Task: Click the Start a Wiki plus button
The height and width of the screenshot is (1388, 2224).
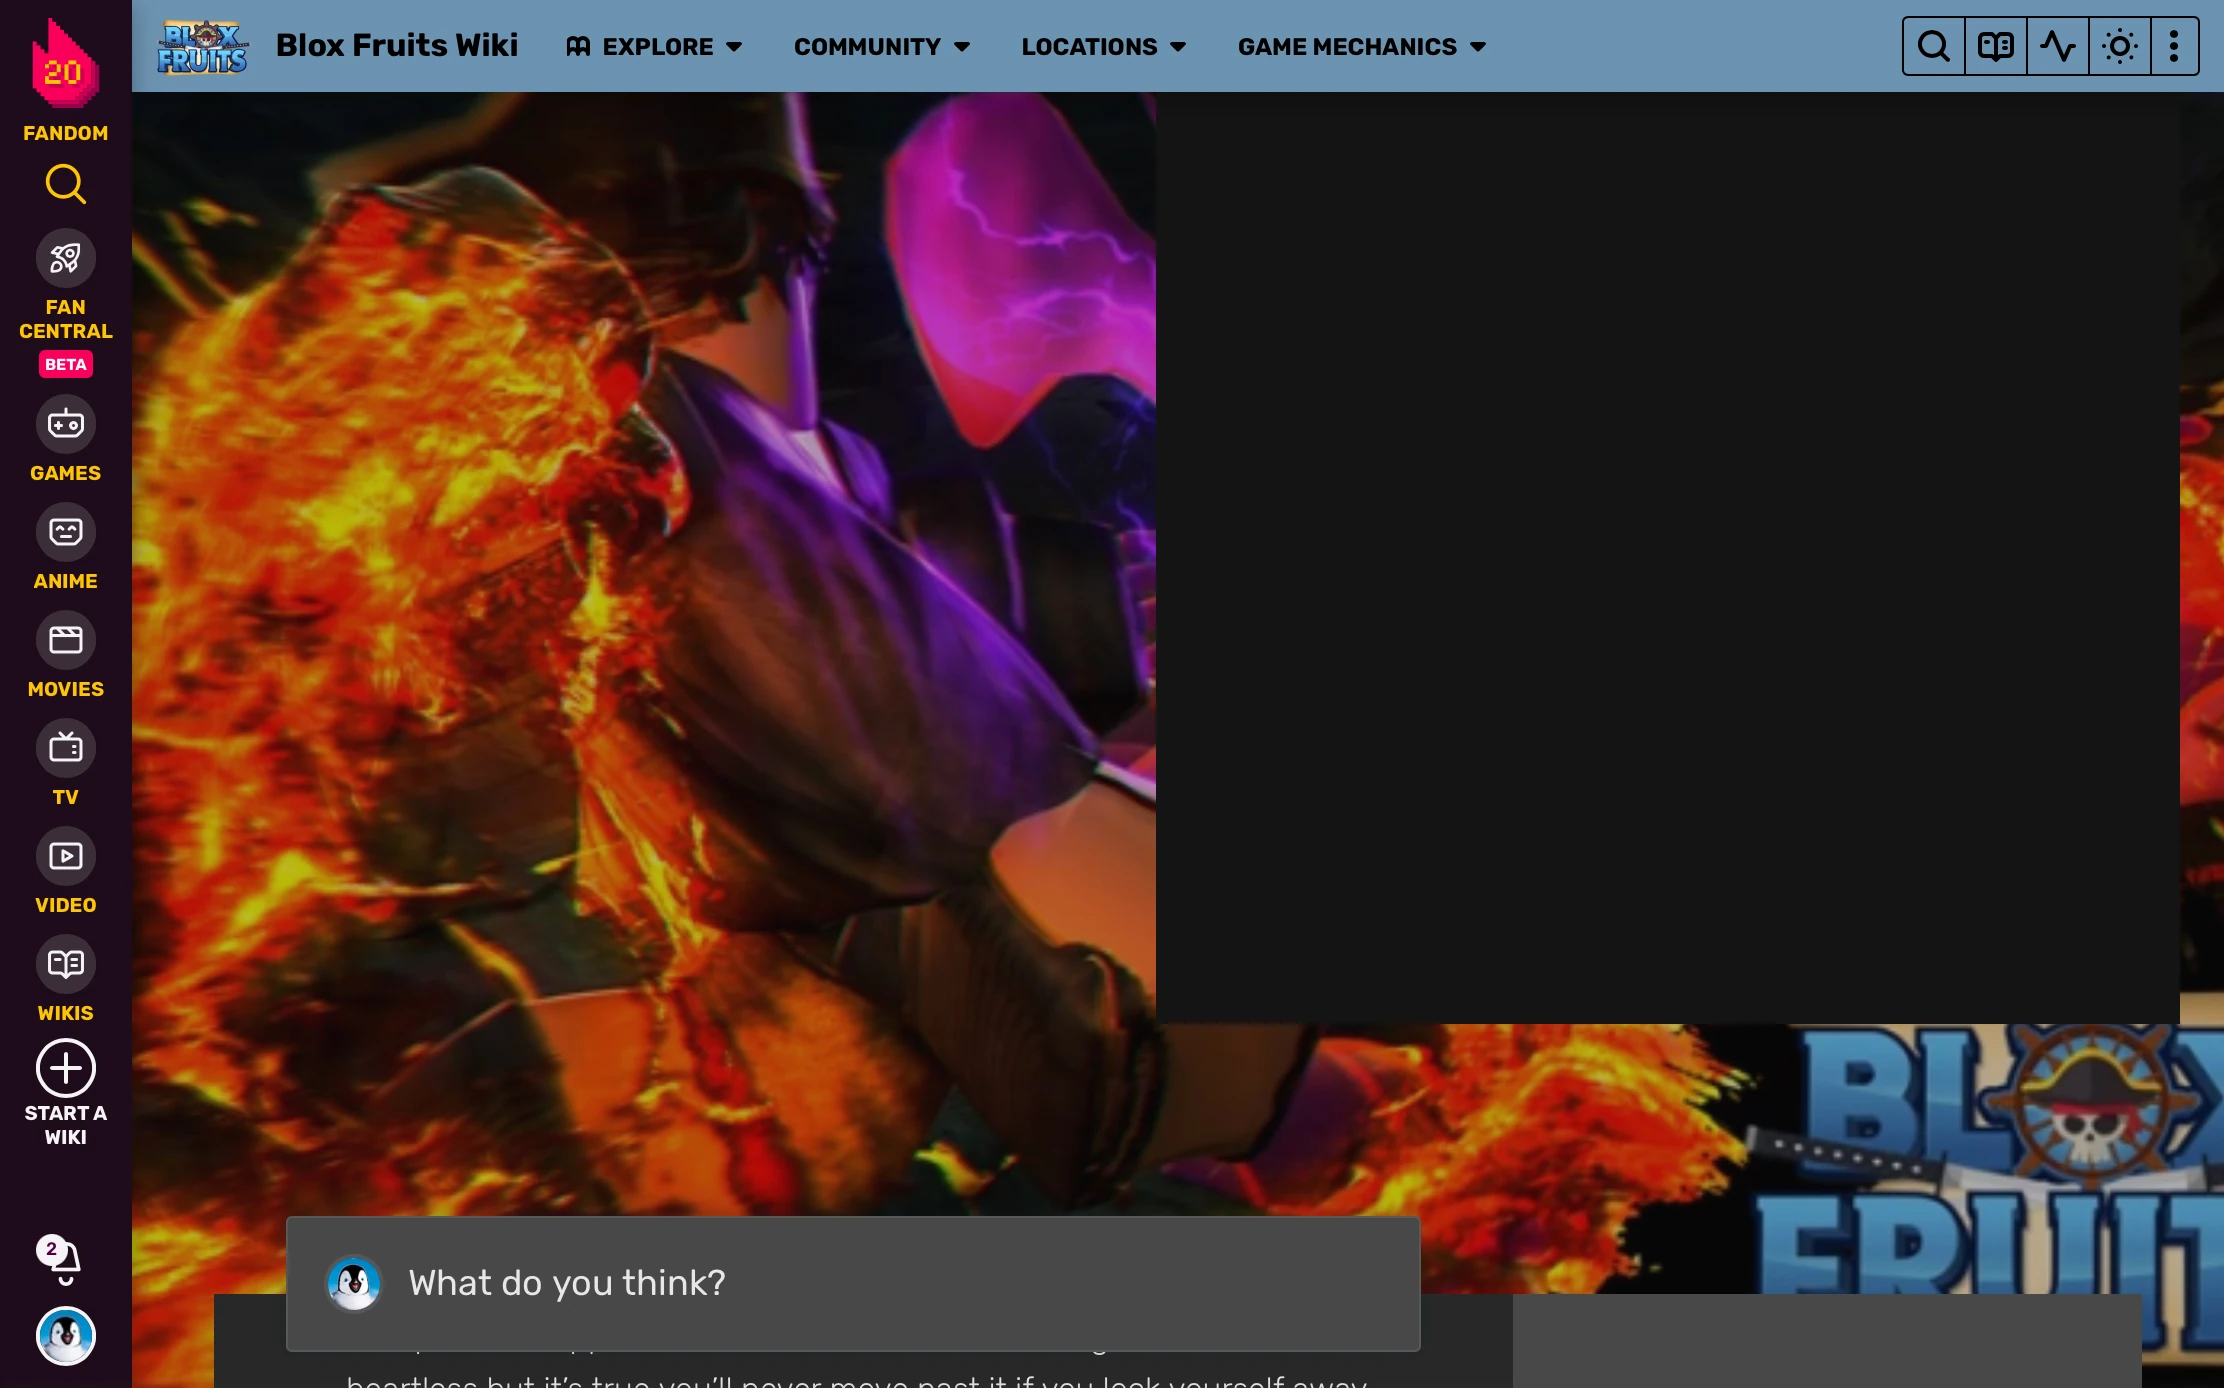Action: [x=65, y=1069]
